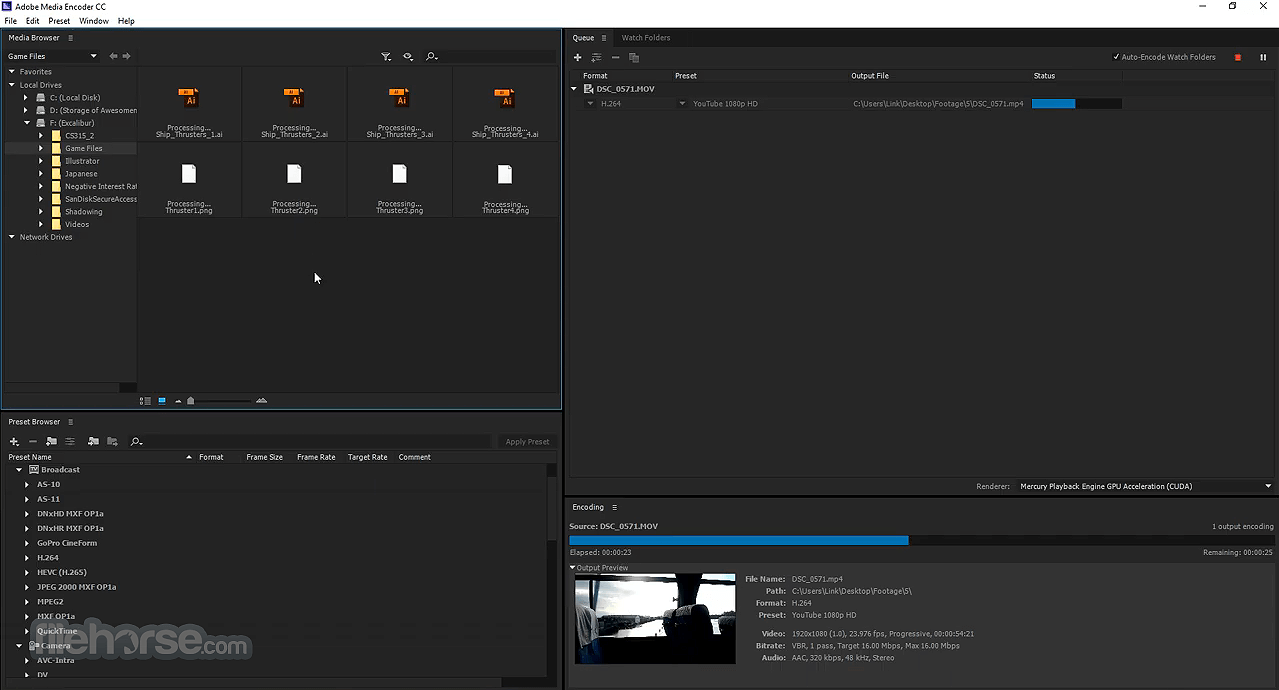Switch Media Browser to thumbnail view
The image size is (1279, 690).
pyautogui.click(x=162, y=401)
